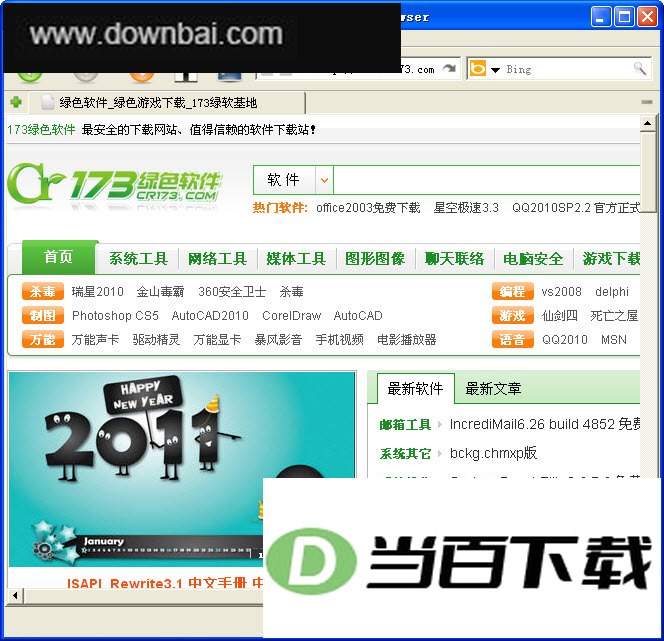The image size is (664, 641).
Task: Open the 邮箱工具 category link
Action: coord(405,425)
